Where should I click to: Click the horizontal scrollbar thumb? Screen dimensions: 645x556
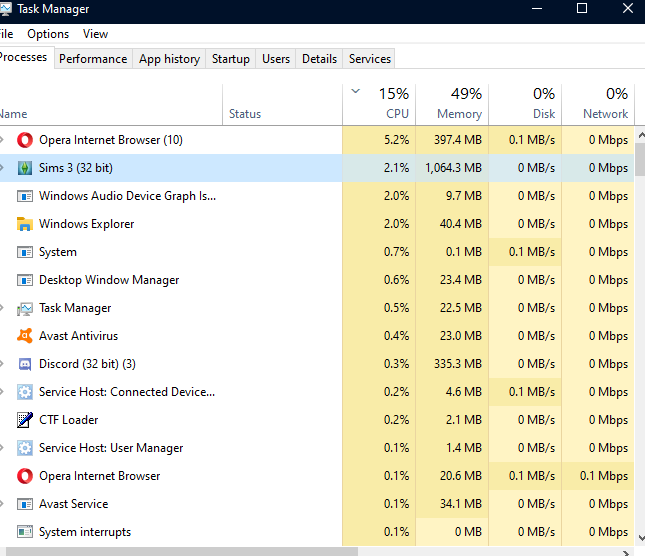click(181, 551)
